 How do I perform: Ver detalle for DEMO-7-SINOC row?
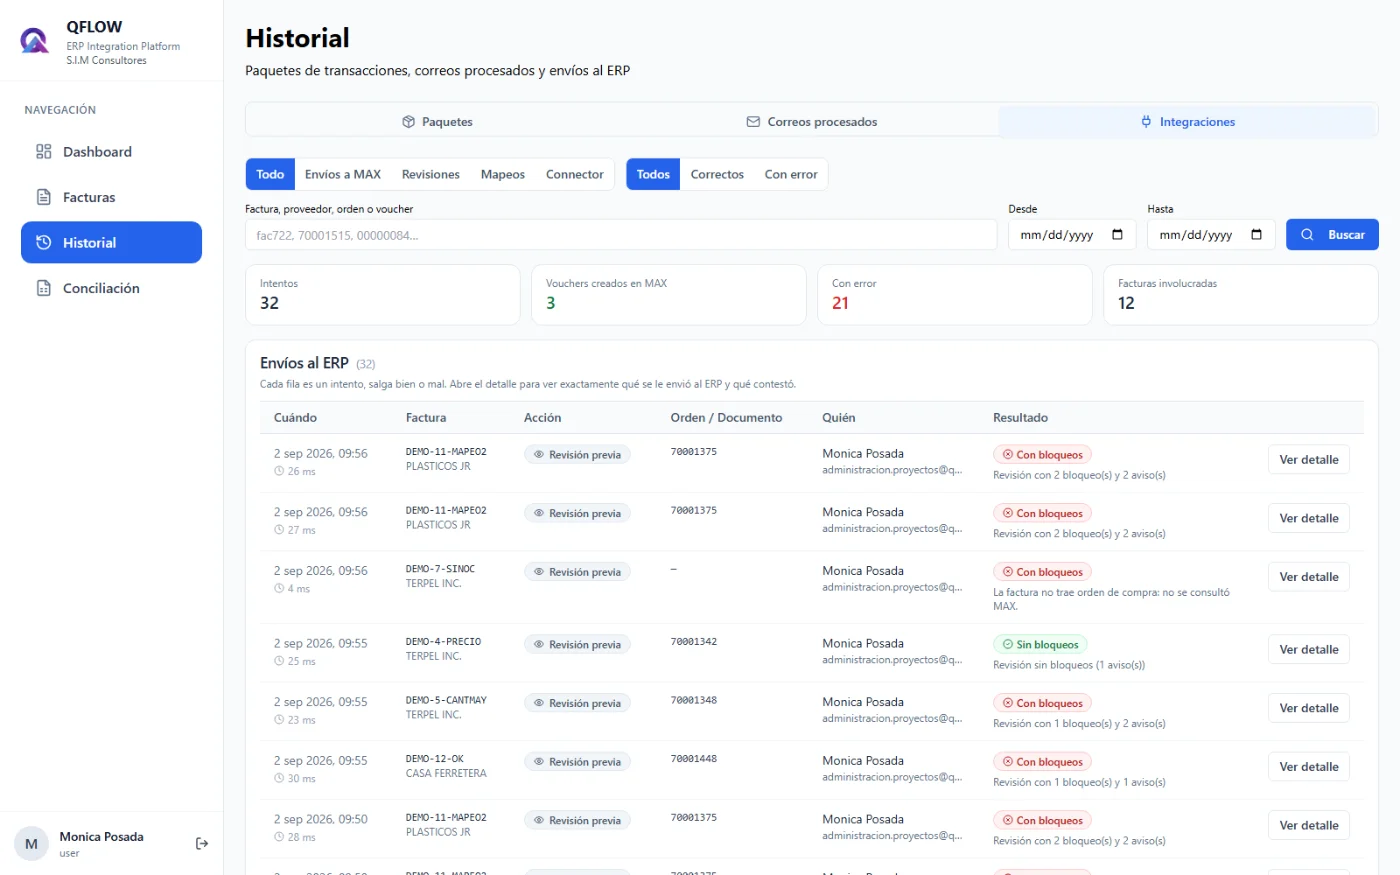click(1309, 577)
